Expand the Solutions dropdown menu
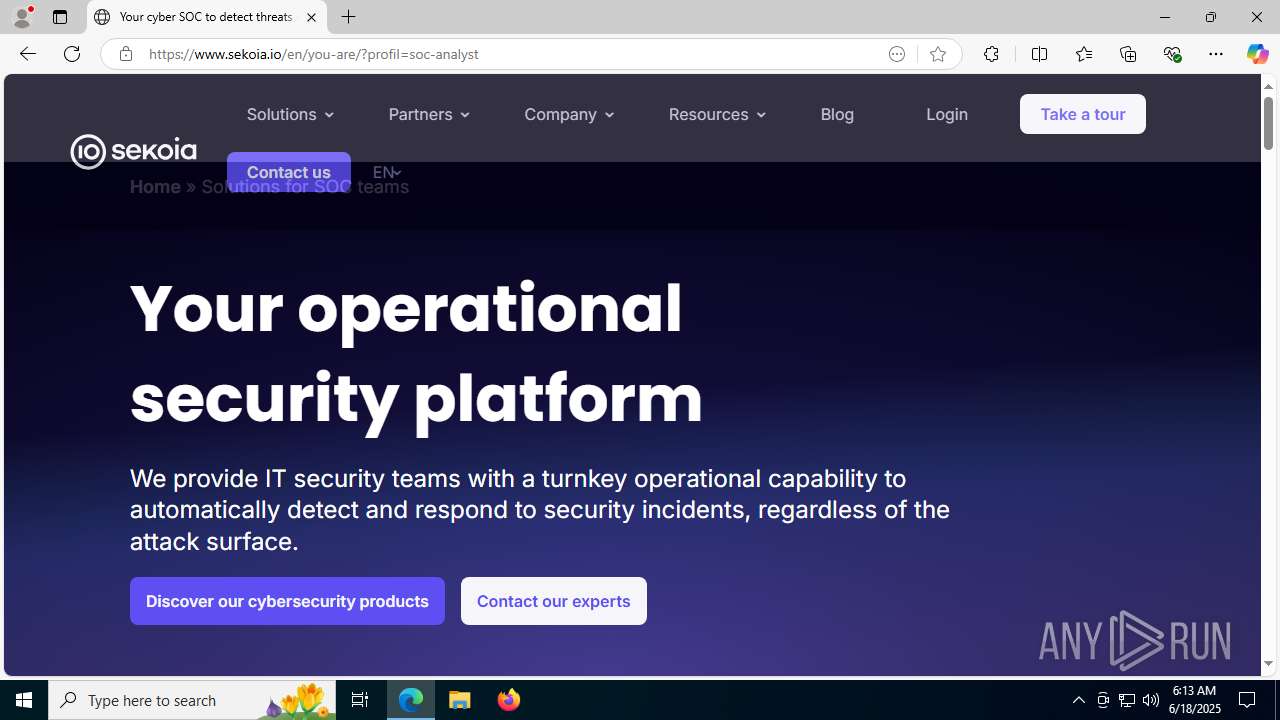The width and height of the screenshot is (1280, 720). pyautogui.click(x=290, y=114)
